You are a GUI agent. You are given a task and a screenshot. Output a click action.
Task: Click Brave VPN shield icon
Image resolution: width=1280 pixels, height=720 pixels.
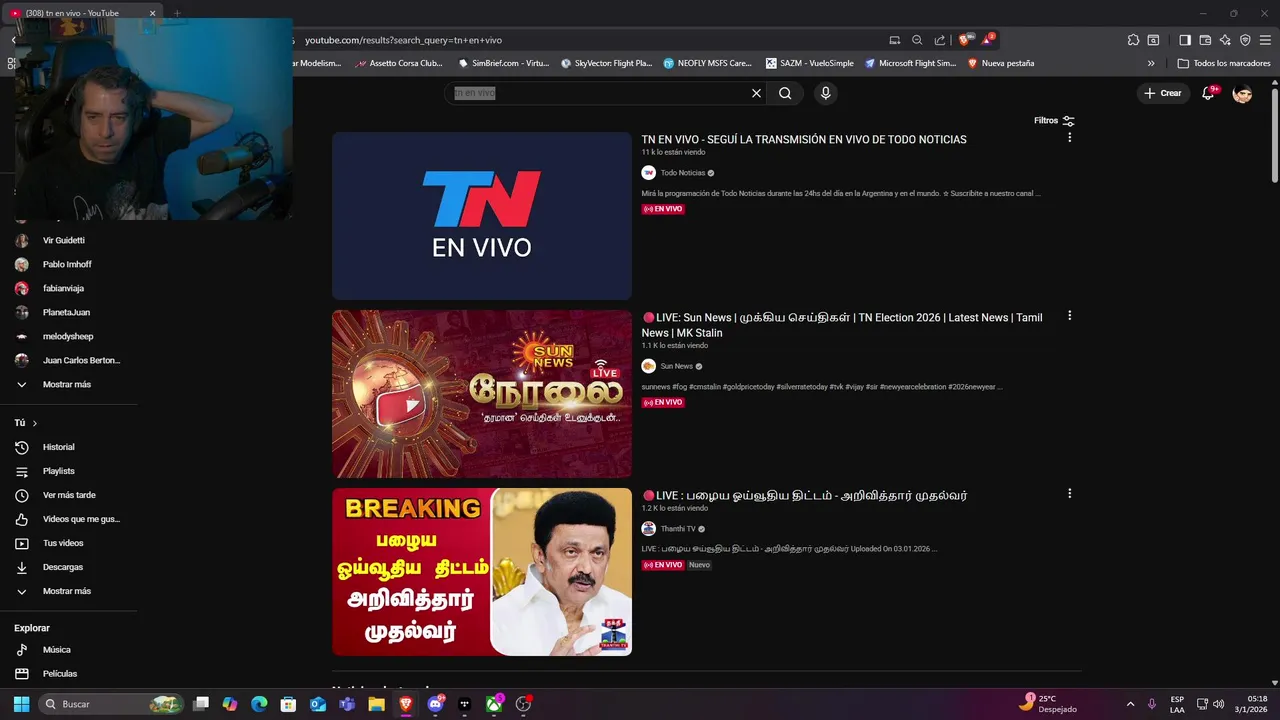click(x=1245, y=40)
